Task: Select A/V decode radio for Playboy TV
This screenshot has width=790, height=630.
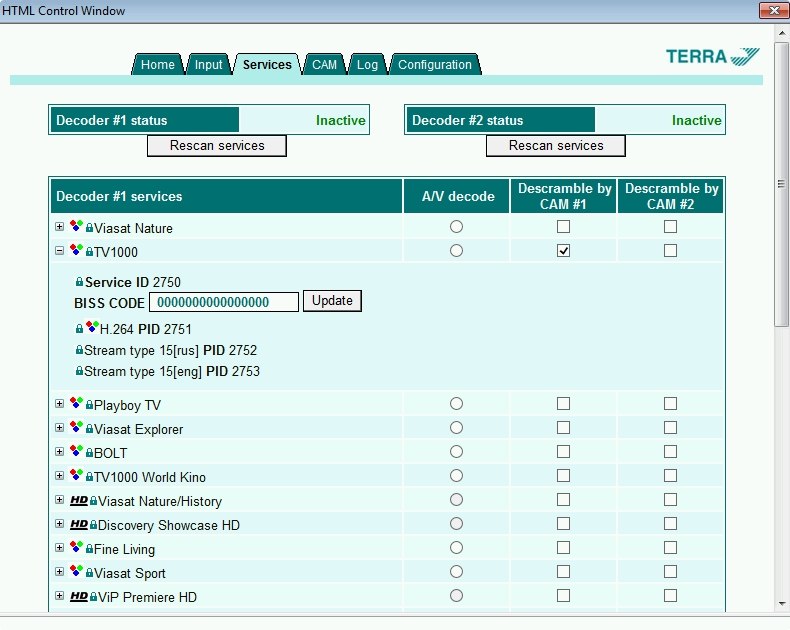Action: (456, 404)
